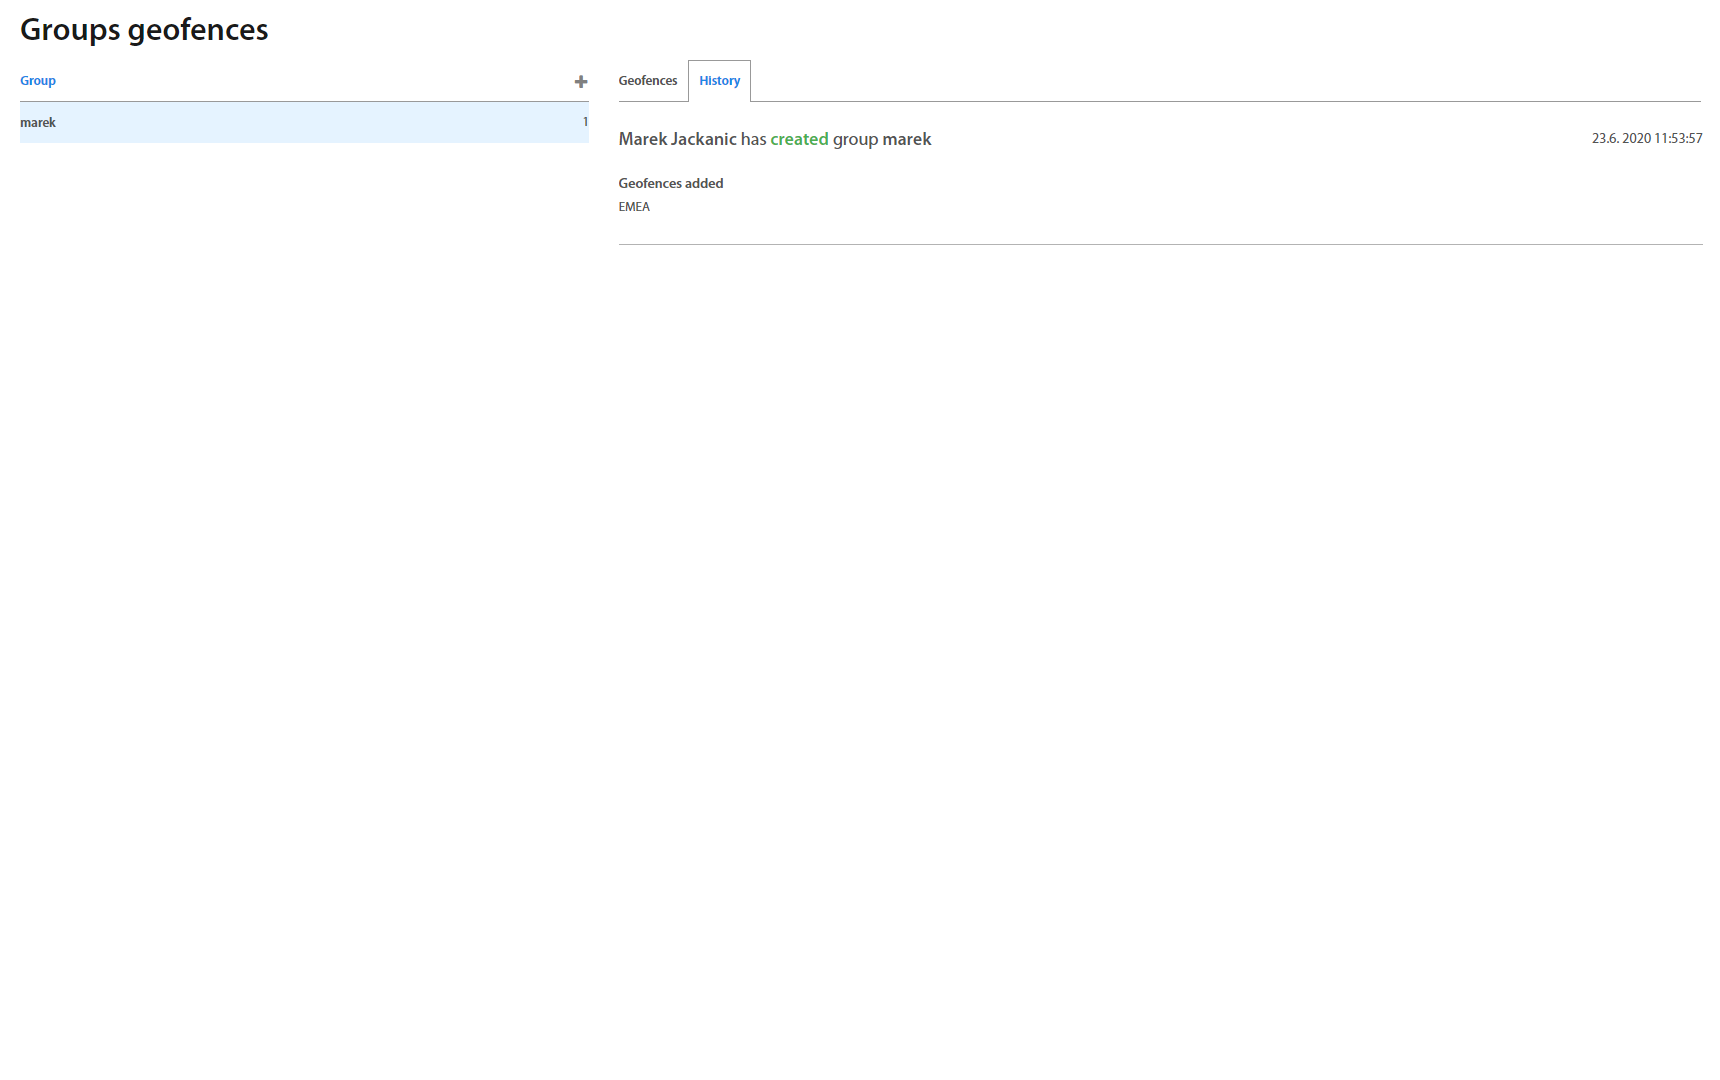Sort list by the Group column header

pyautogui.click(x=38, y=81)
